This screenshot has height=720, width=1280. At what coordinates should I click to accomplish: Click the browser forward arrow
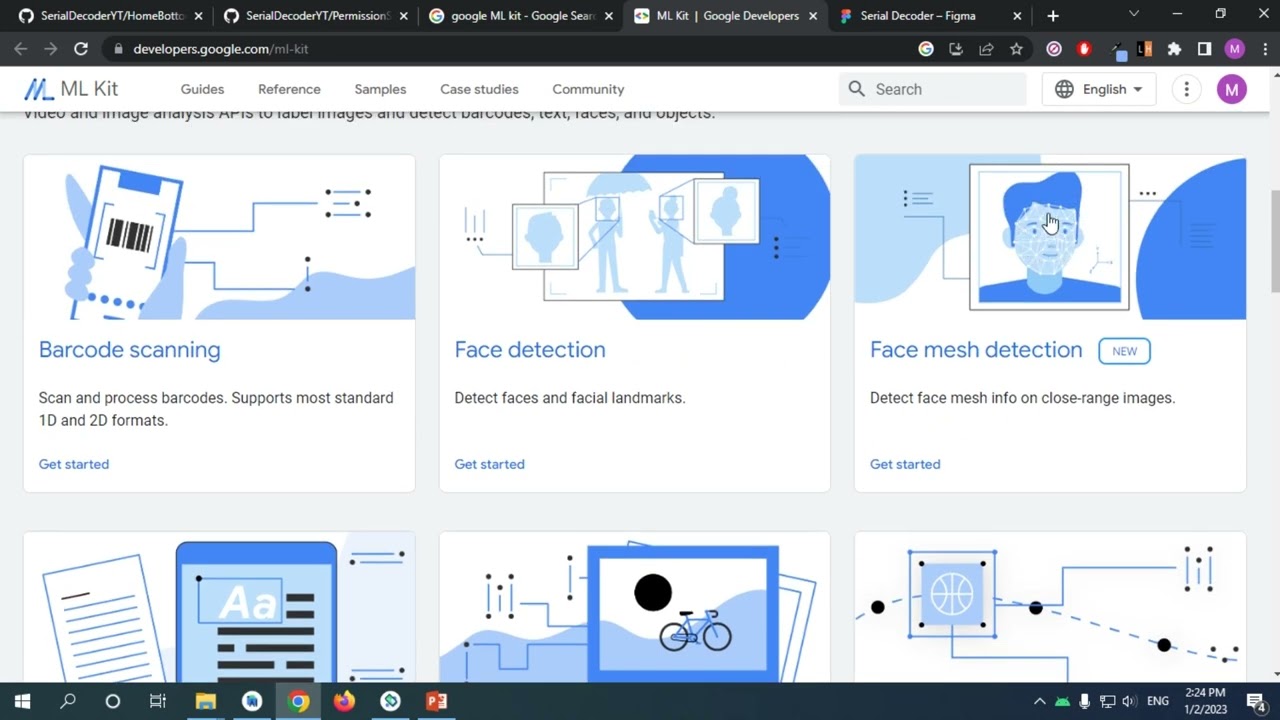tap(51, 49)
